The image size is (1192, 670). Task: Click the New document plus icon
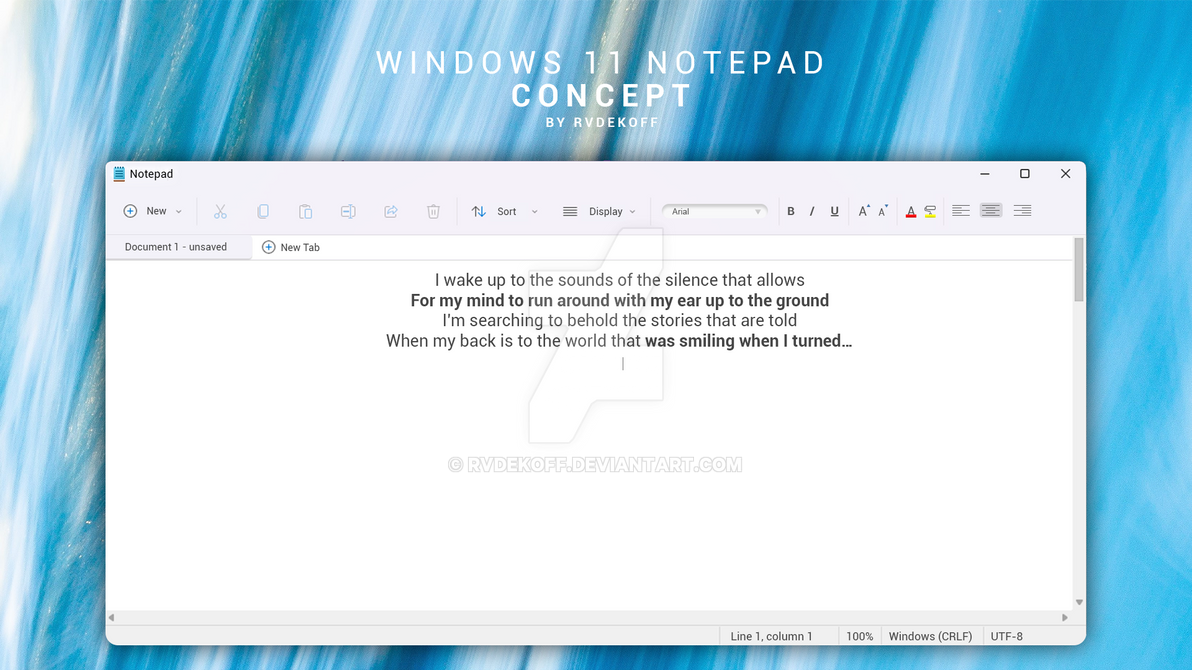click(130, 211)
